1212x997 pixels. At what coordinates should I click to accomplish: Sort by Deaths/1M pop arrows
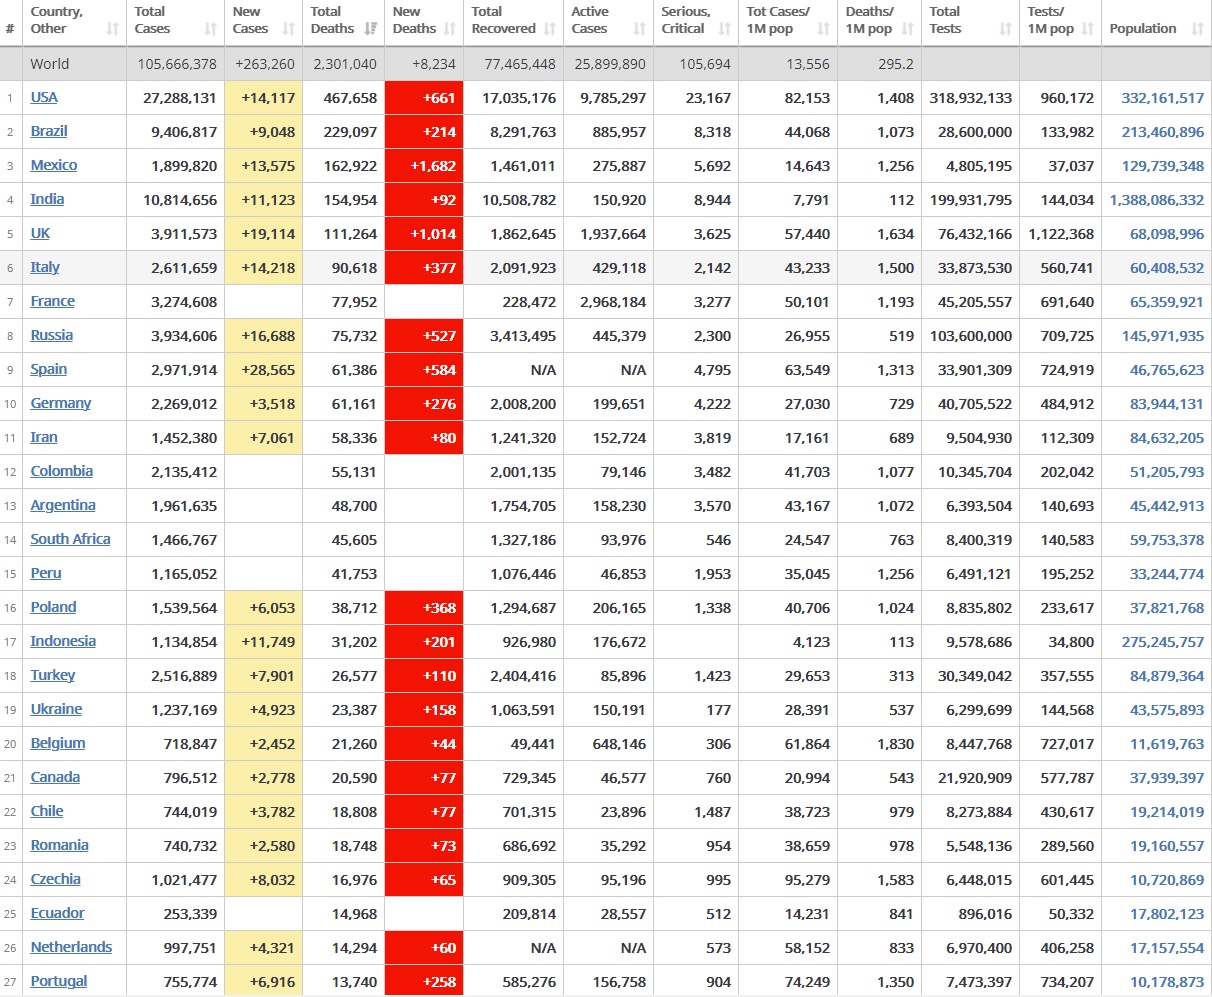tap(908, 29)
